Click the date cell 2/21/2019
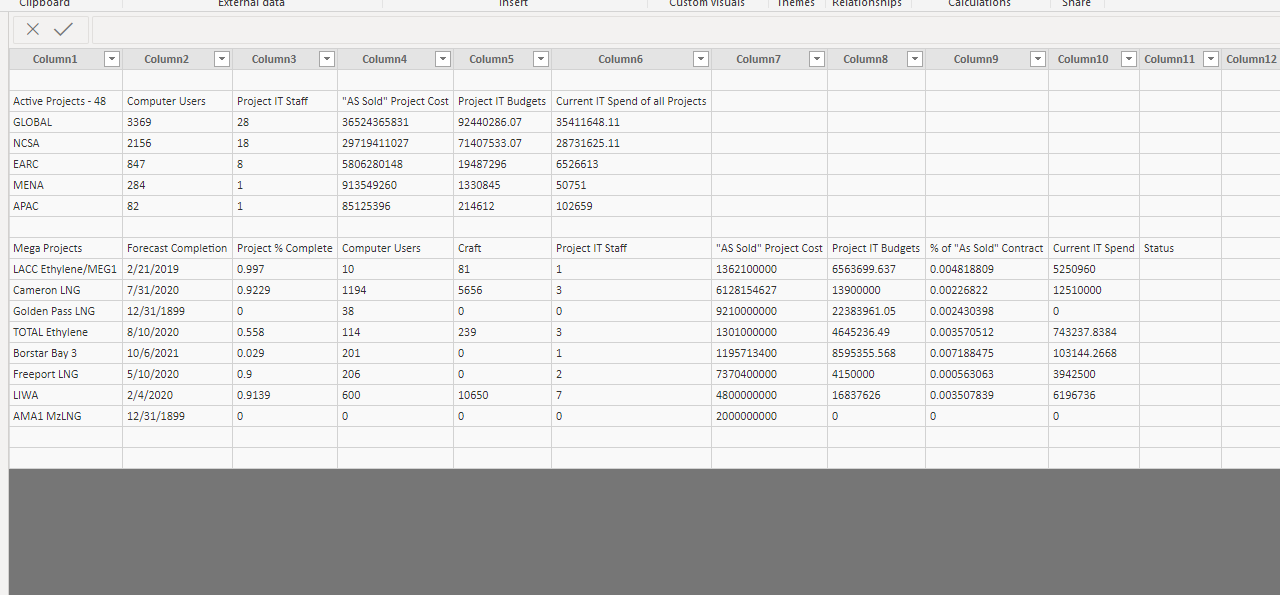This screenshot has height=595, width=1280. [178, 269]
